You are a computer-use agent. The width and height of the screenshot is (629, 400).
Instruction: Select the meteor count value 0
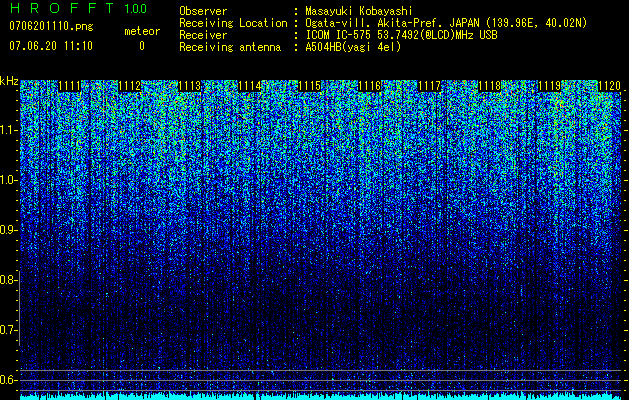click(x=142, y=46)
